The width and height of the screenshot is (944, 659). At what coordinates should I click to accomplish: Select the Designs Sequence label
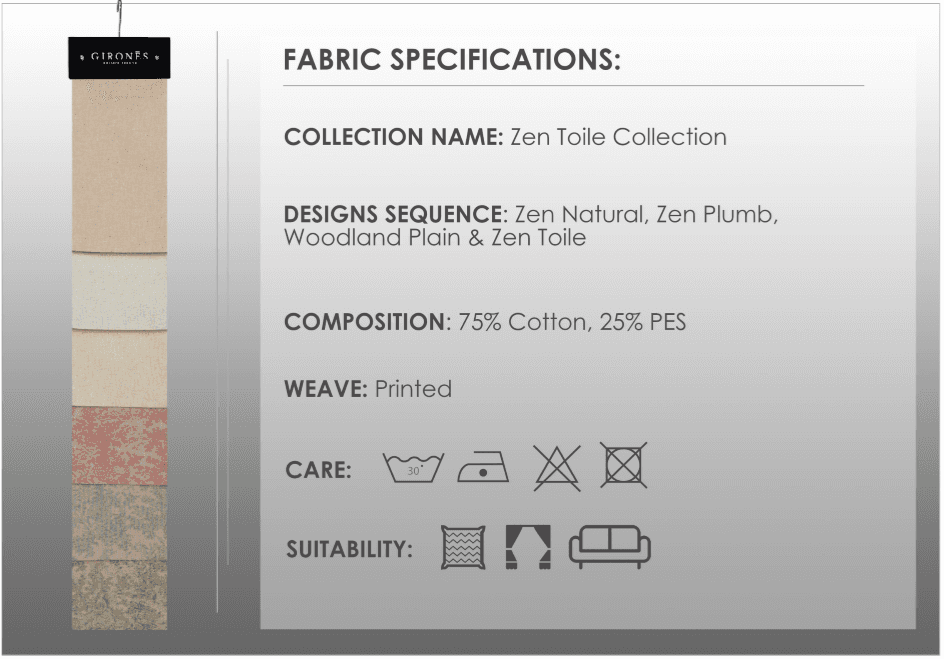[x=392, y=215]
